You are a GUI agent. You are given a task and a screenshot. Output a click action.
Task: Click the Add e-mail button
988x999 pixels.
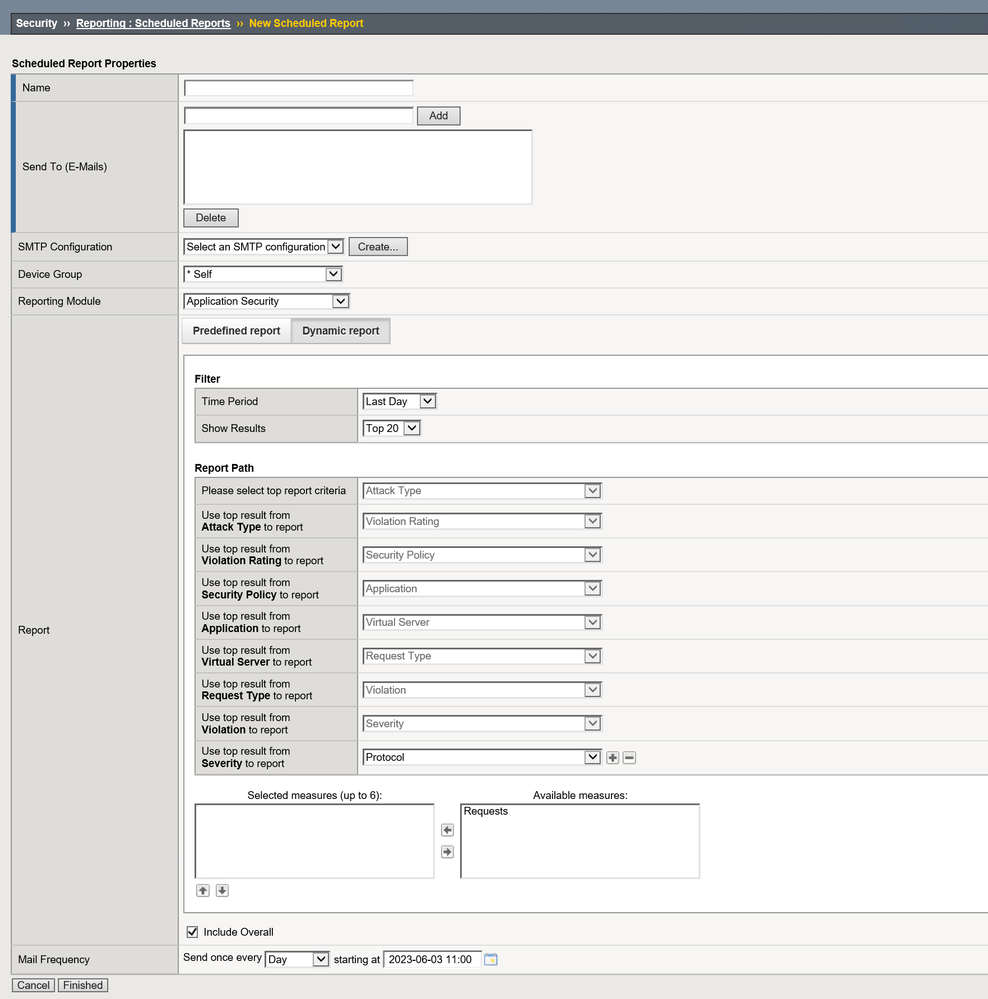pyautogui.click(x=438, y=116)
